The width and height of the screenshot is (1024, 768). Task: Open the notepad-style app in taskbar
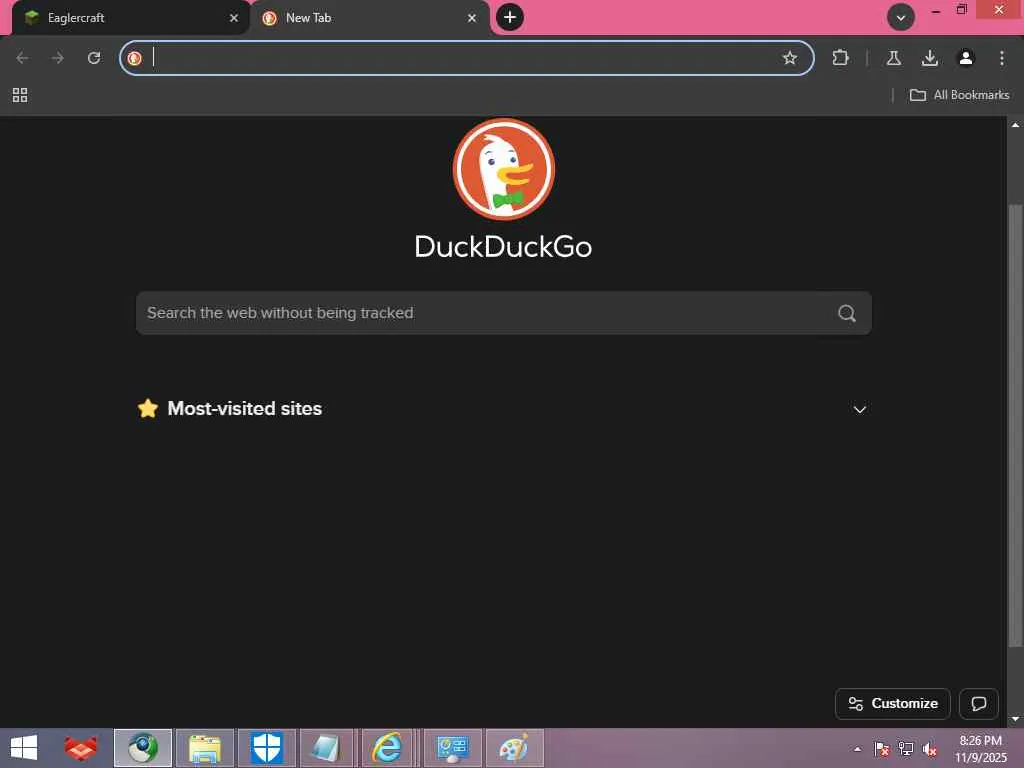click(327, 748)
